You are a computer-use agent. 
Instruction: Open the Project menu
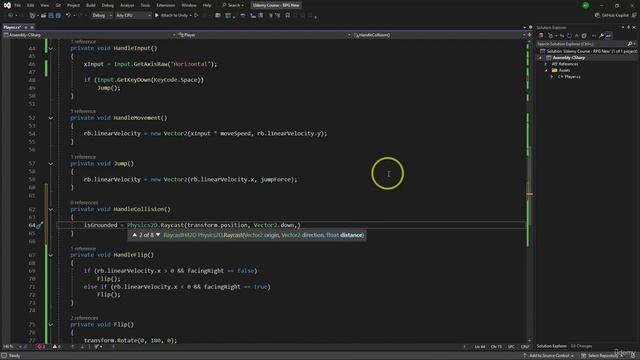coord(73,5)
